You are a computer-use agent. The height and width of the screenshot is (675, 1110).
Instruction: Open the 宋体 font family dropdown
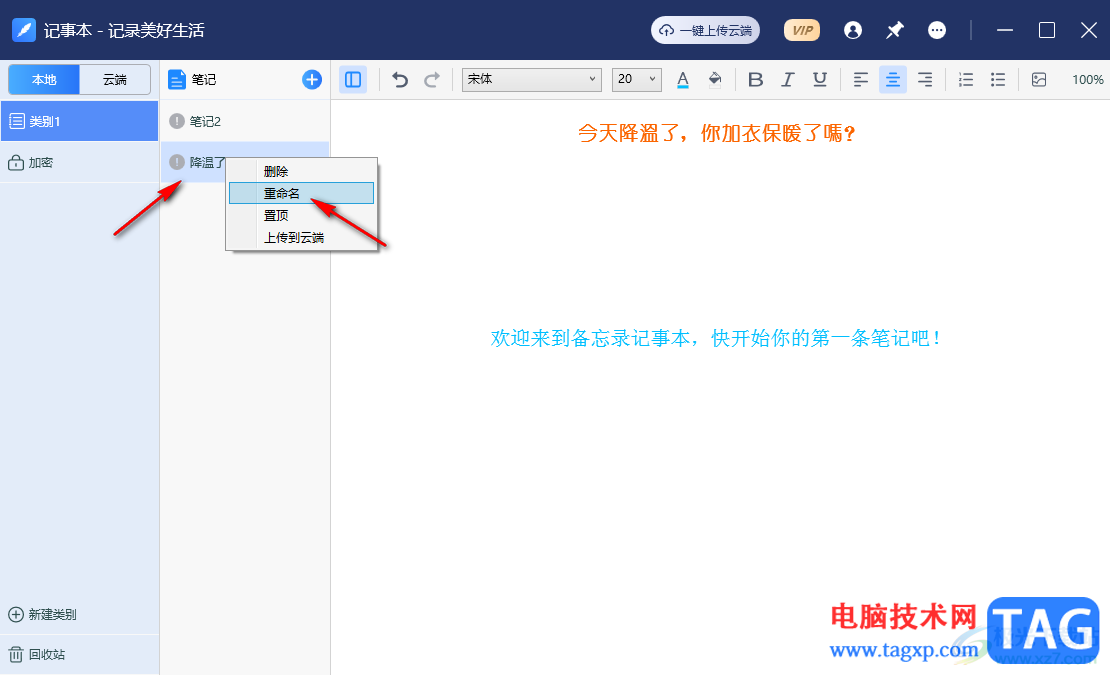pyautogui.click(x=532, y=79)
